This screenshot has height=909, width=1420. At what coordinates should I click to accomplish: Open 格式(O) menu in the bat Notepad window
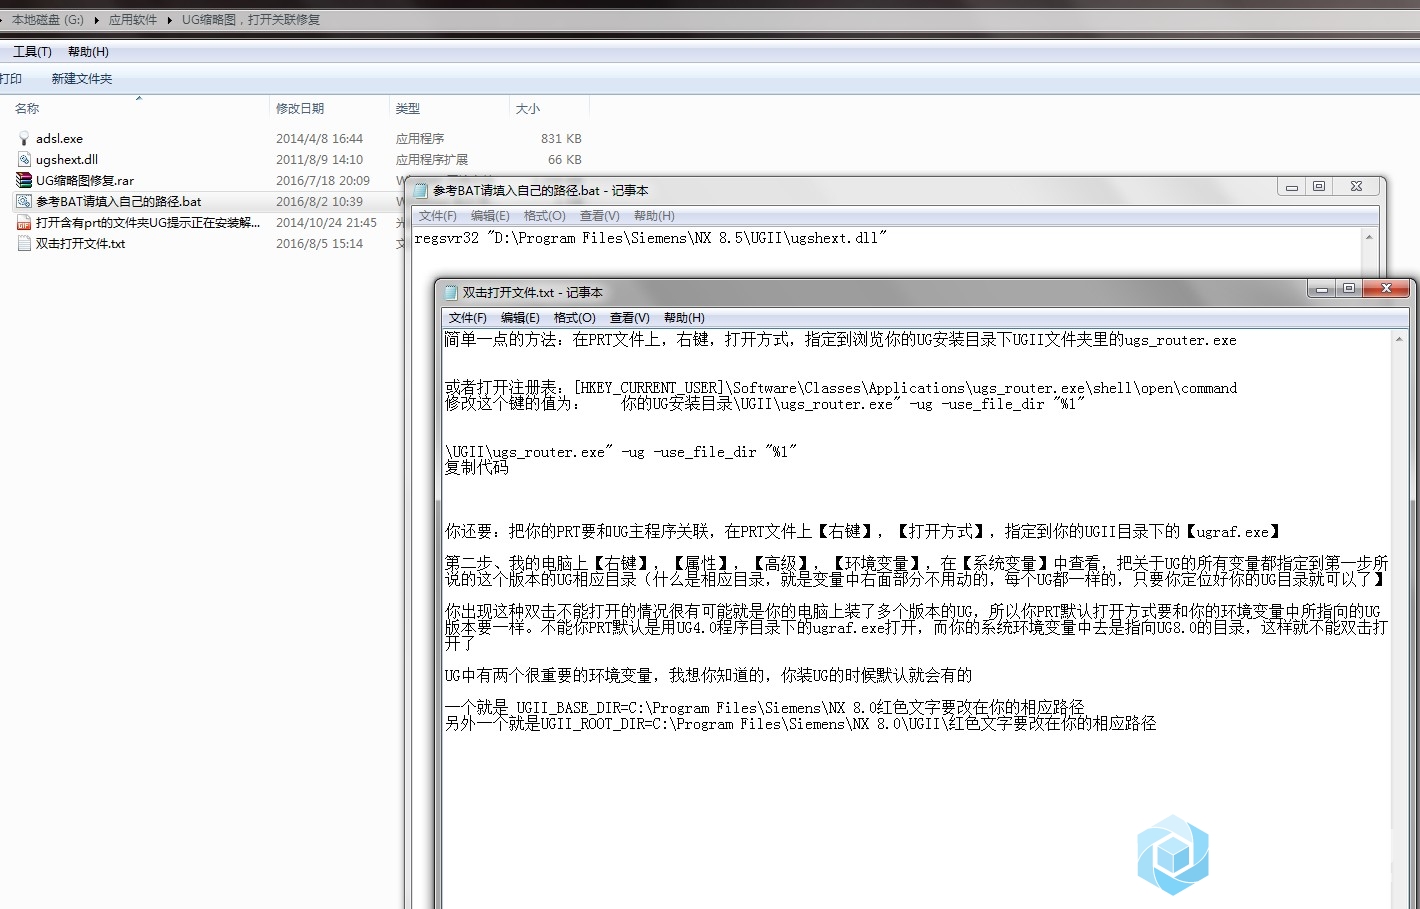(x=545, y=216)
